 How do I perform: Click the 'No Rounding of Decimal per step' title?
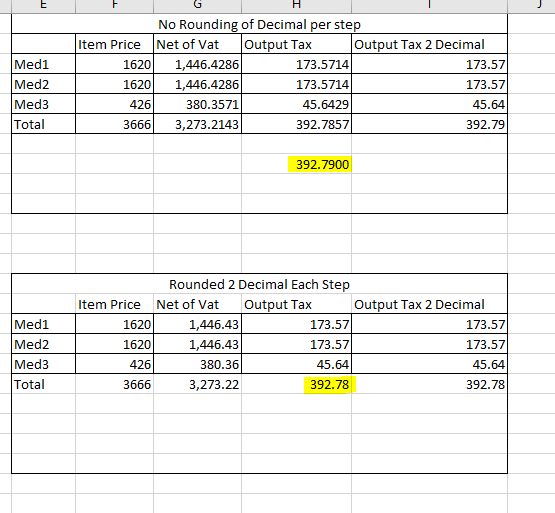(x=259, y=24)
